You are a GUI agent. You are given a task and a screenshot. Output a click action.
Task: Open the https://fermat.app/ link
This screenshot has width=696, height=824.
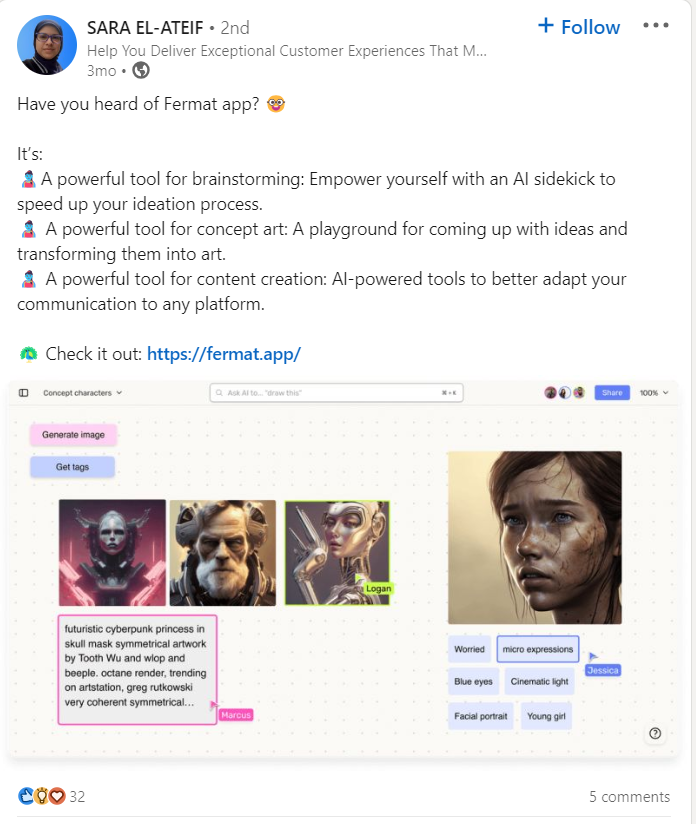(224, 354)
